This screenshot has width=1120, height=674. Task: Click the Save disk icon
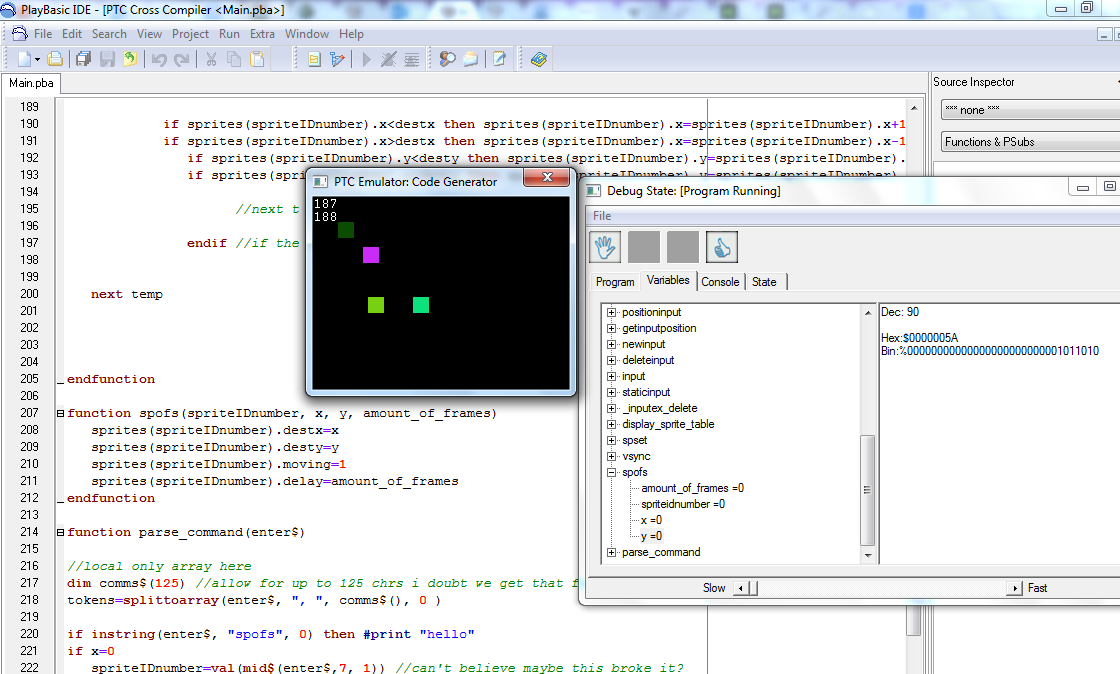pos(107,59)
